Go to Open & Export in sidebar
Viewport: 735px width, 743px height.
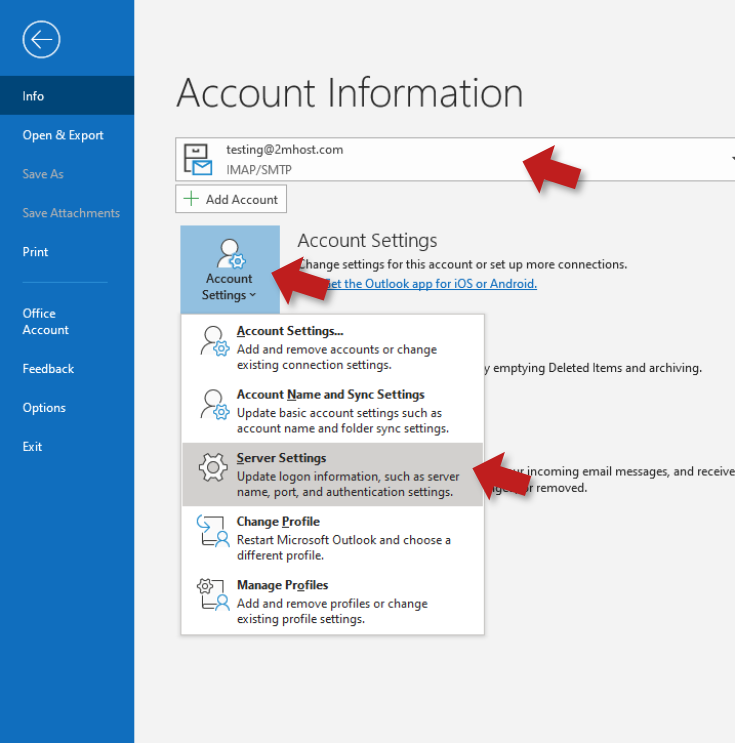(x=63, y=135)
